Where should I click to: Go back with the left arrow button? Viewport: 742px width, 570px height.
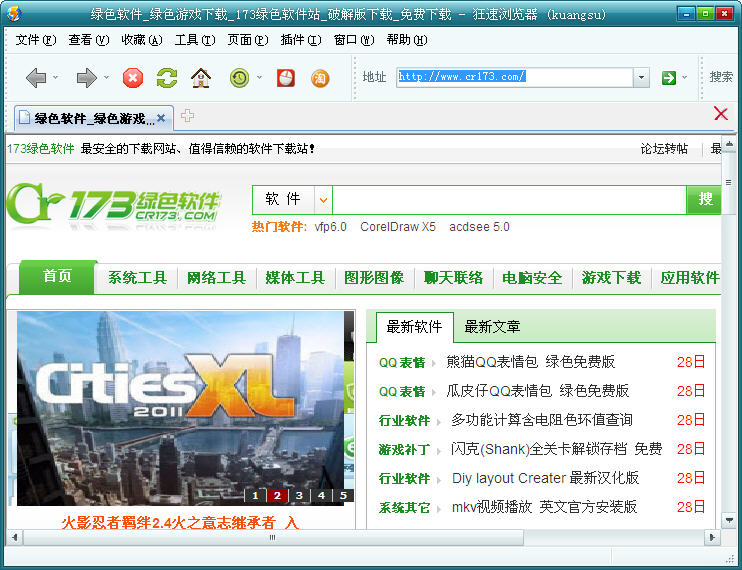pyautogui.click(x=36, y=78)
